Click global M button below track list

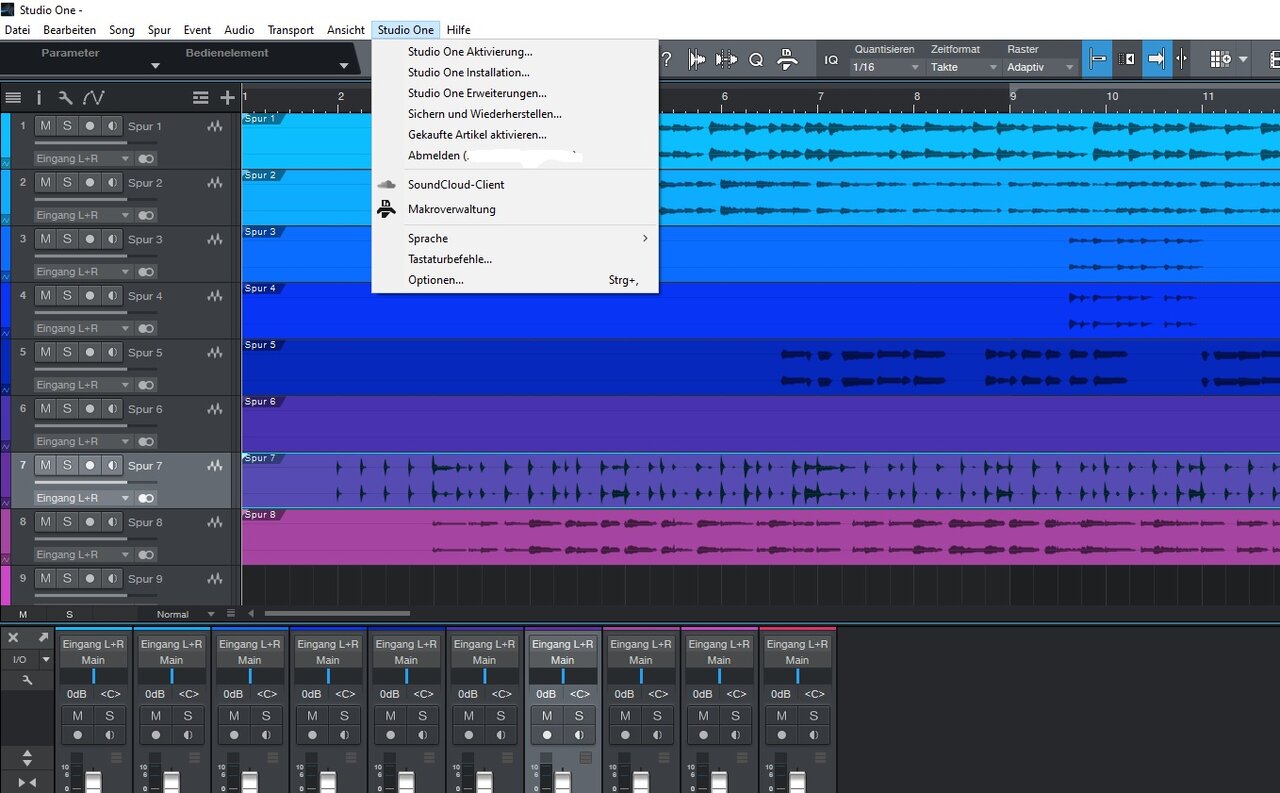(23, 614)
